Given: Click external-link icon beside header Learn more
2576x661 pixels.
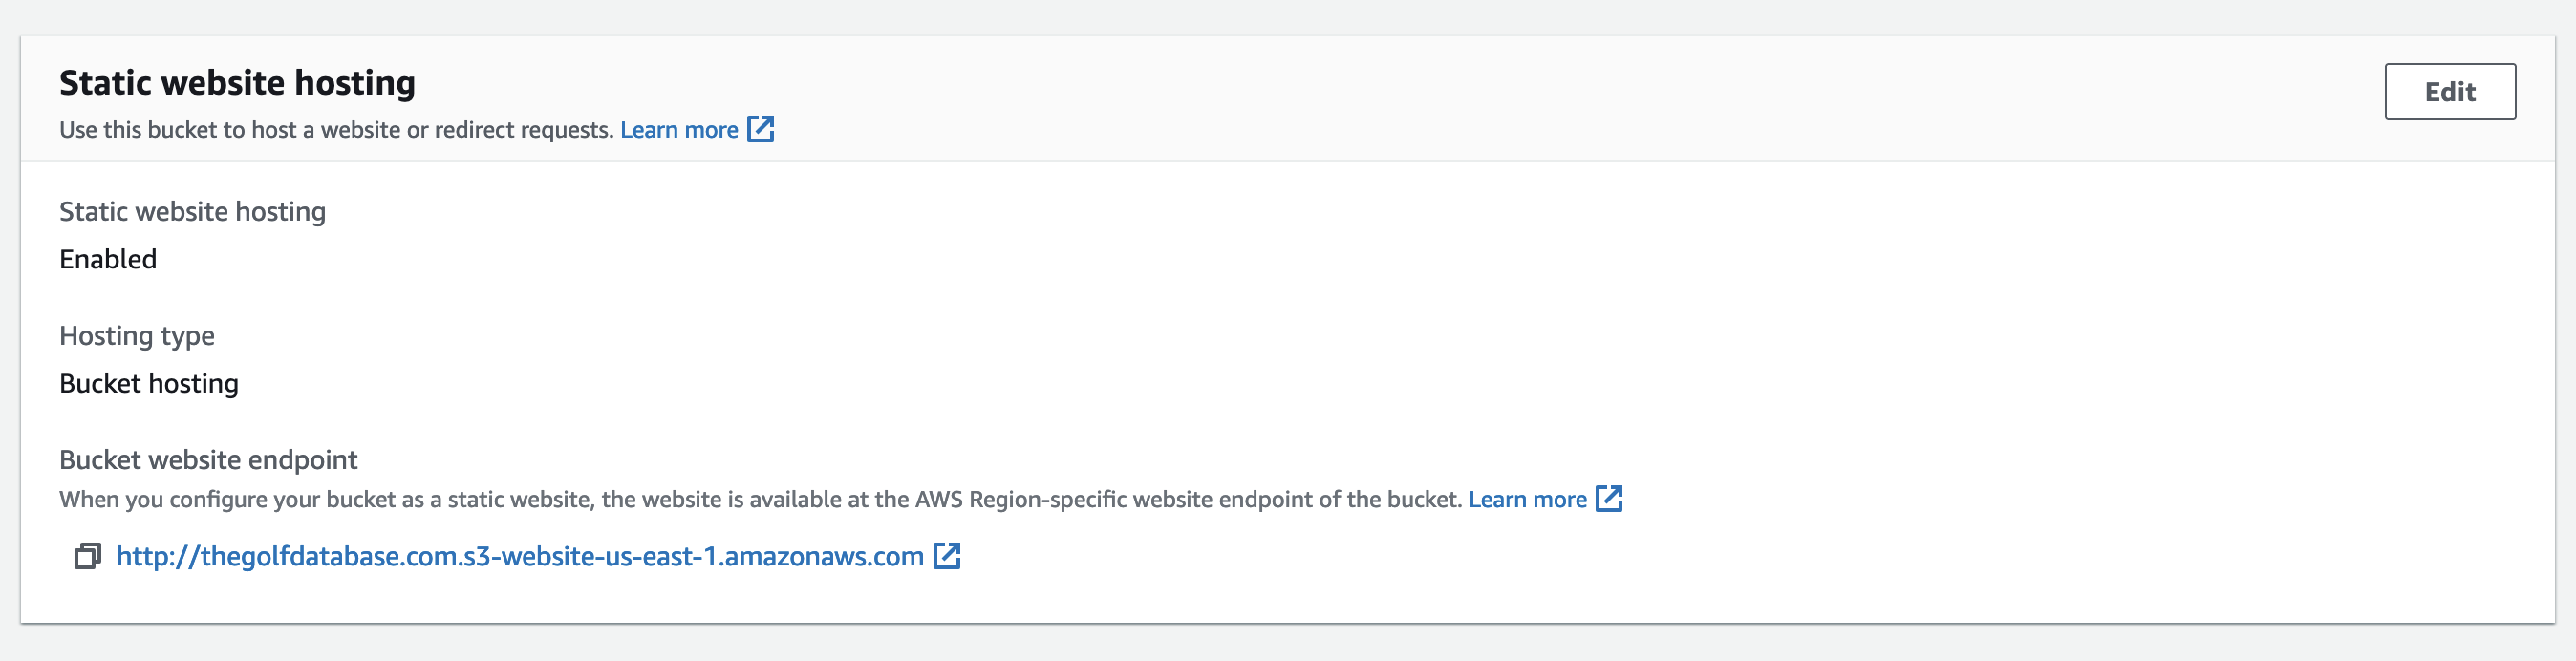Looking at the screenshot, I should [761, 129].
